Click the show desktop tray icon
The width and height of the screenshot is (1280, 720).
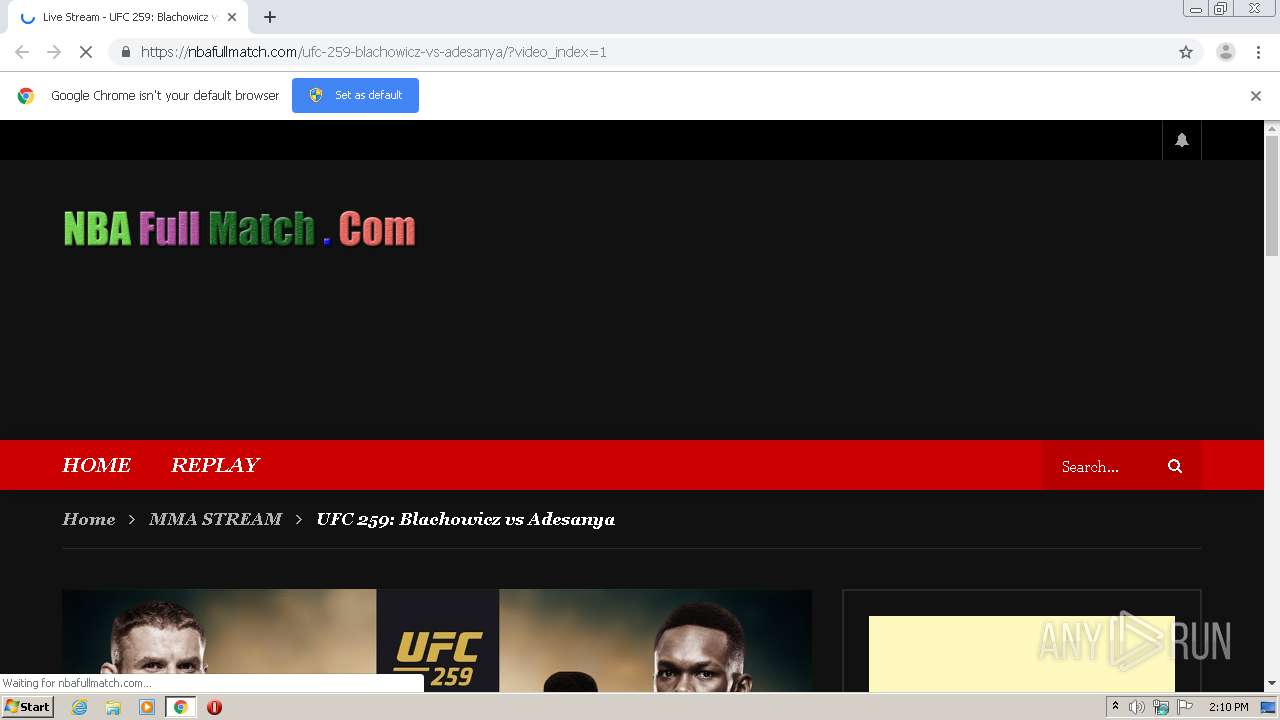pos(1269,707)
